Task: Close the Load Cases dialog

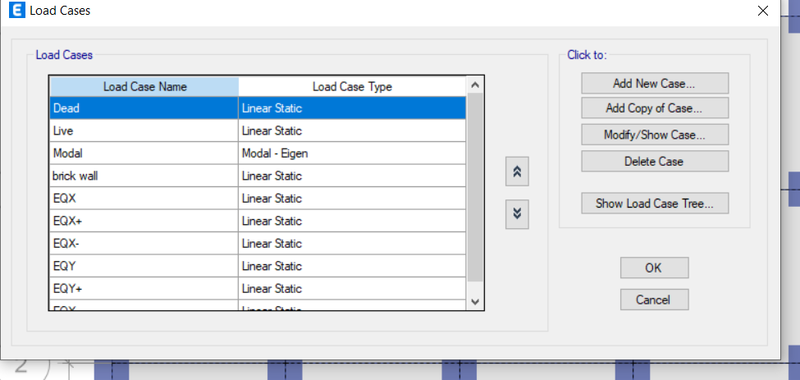Action: coord(763,11)
